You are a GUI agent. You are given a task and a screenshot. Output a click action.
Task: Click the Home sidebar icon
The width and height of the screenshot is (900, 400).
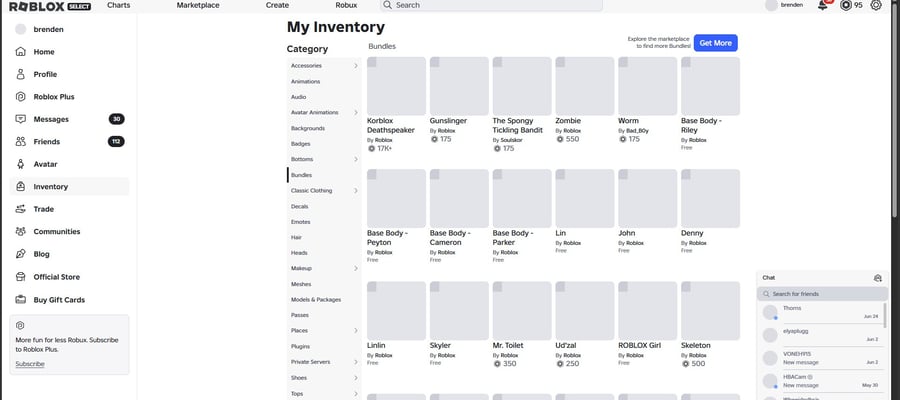(21, 52)
